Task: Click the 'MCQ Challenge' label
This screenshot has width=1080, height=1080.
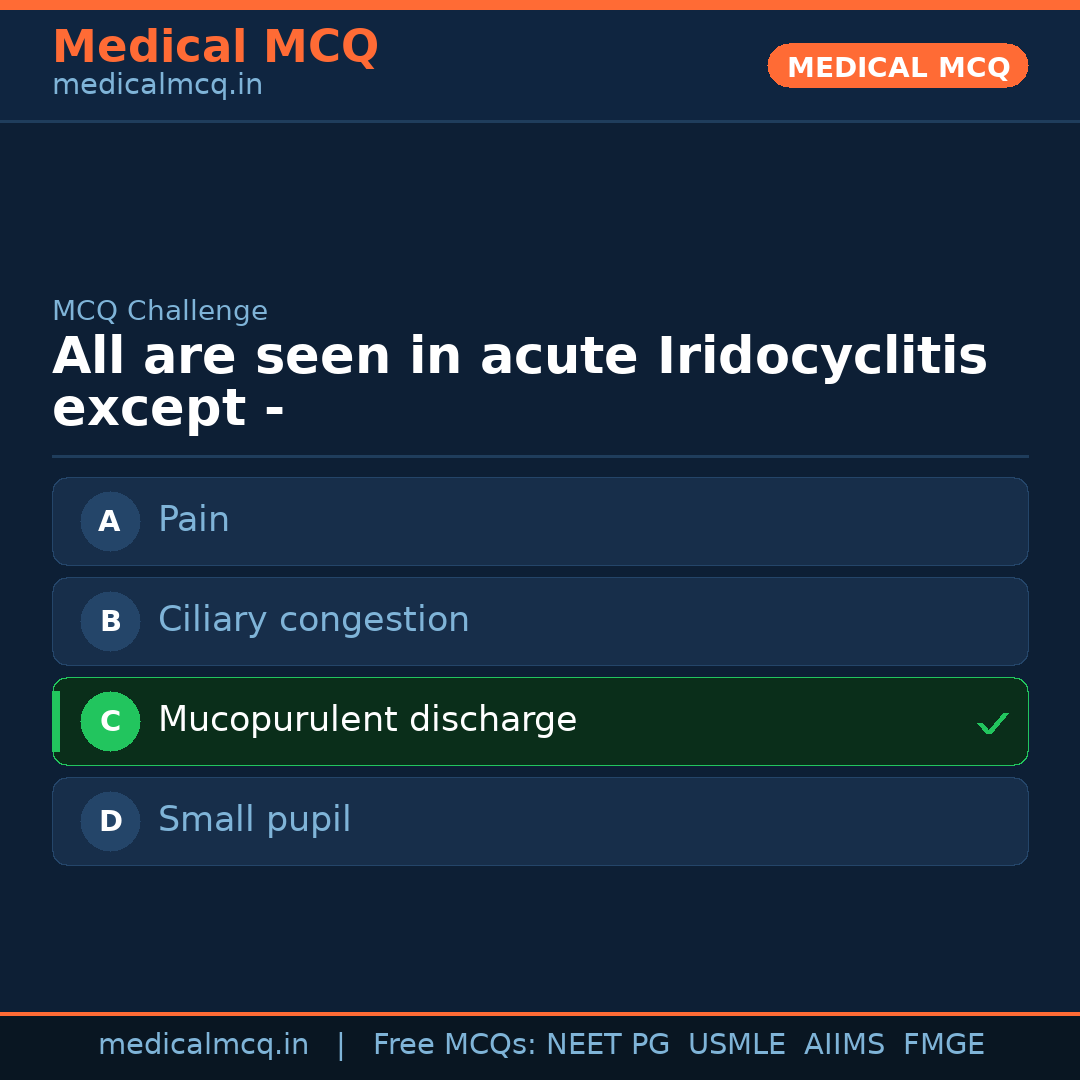Action: pyautogui.click(x=160, y=311)
